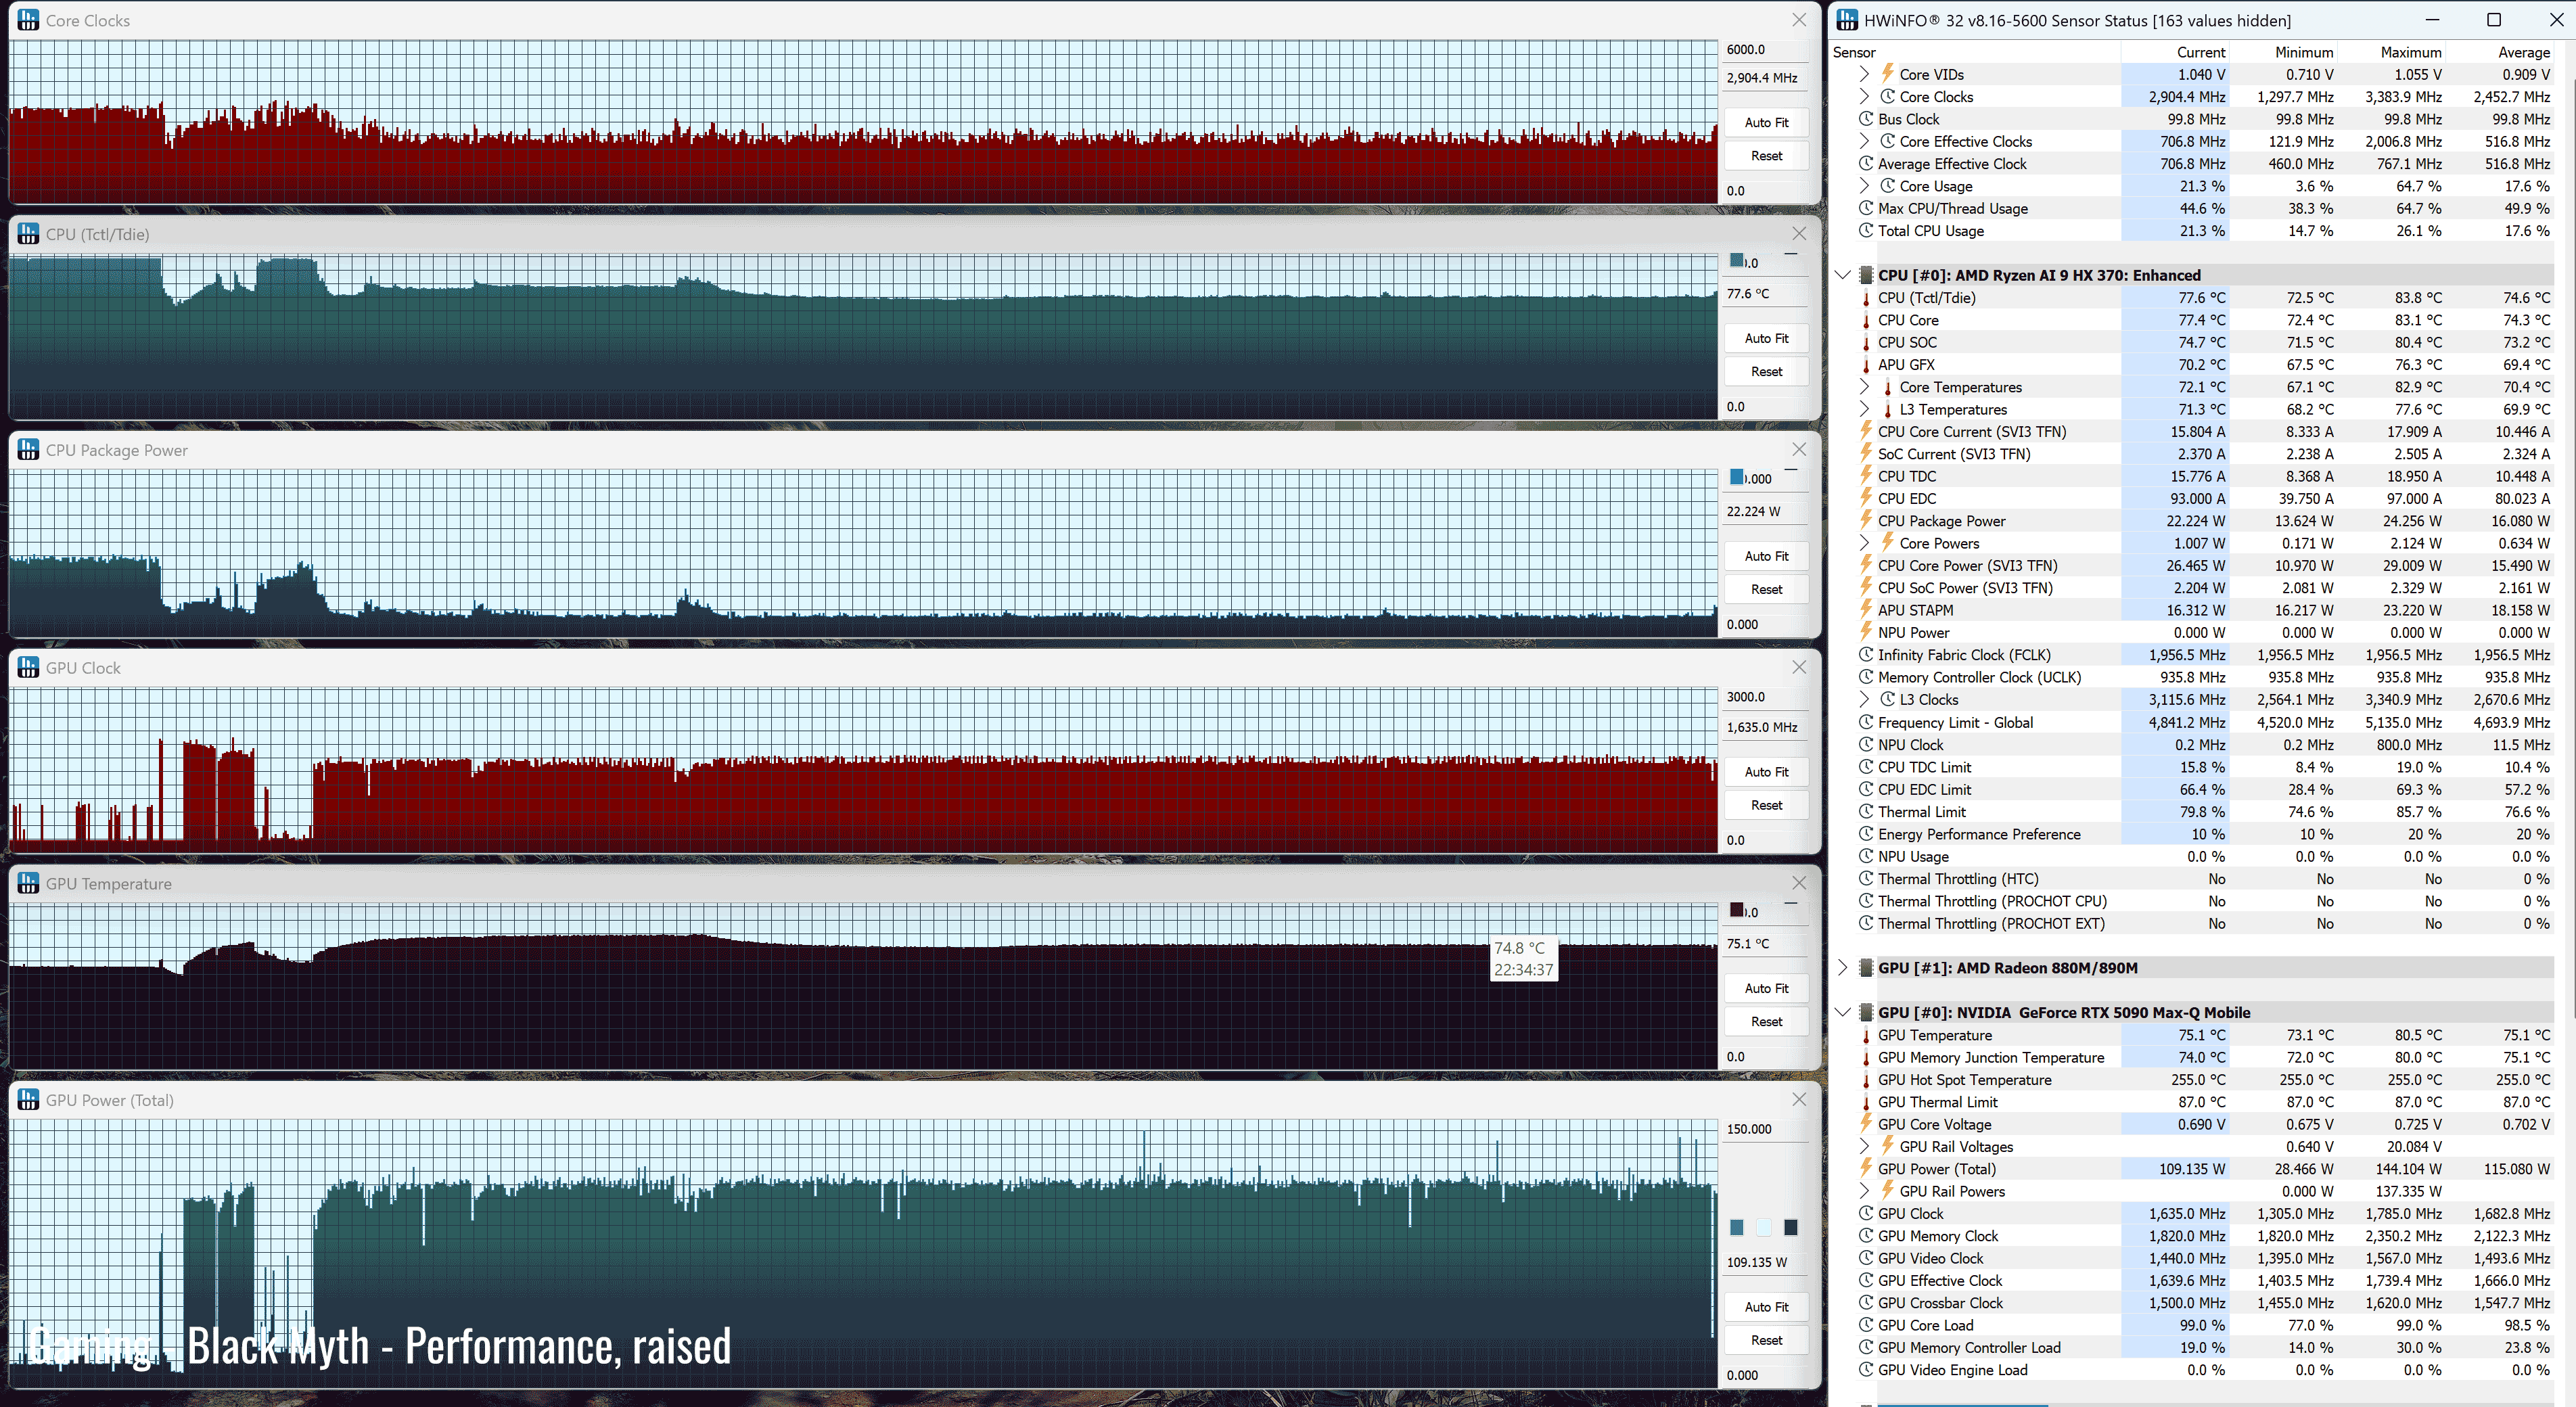Expand the GPU Rail Voltages entry
This screenshot has width=2576, height=1407.
pyautogui.click(x=1864, y=1146)
